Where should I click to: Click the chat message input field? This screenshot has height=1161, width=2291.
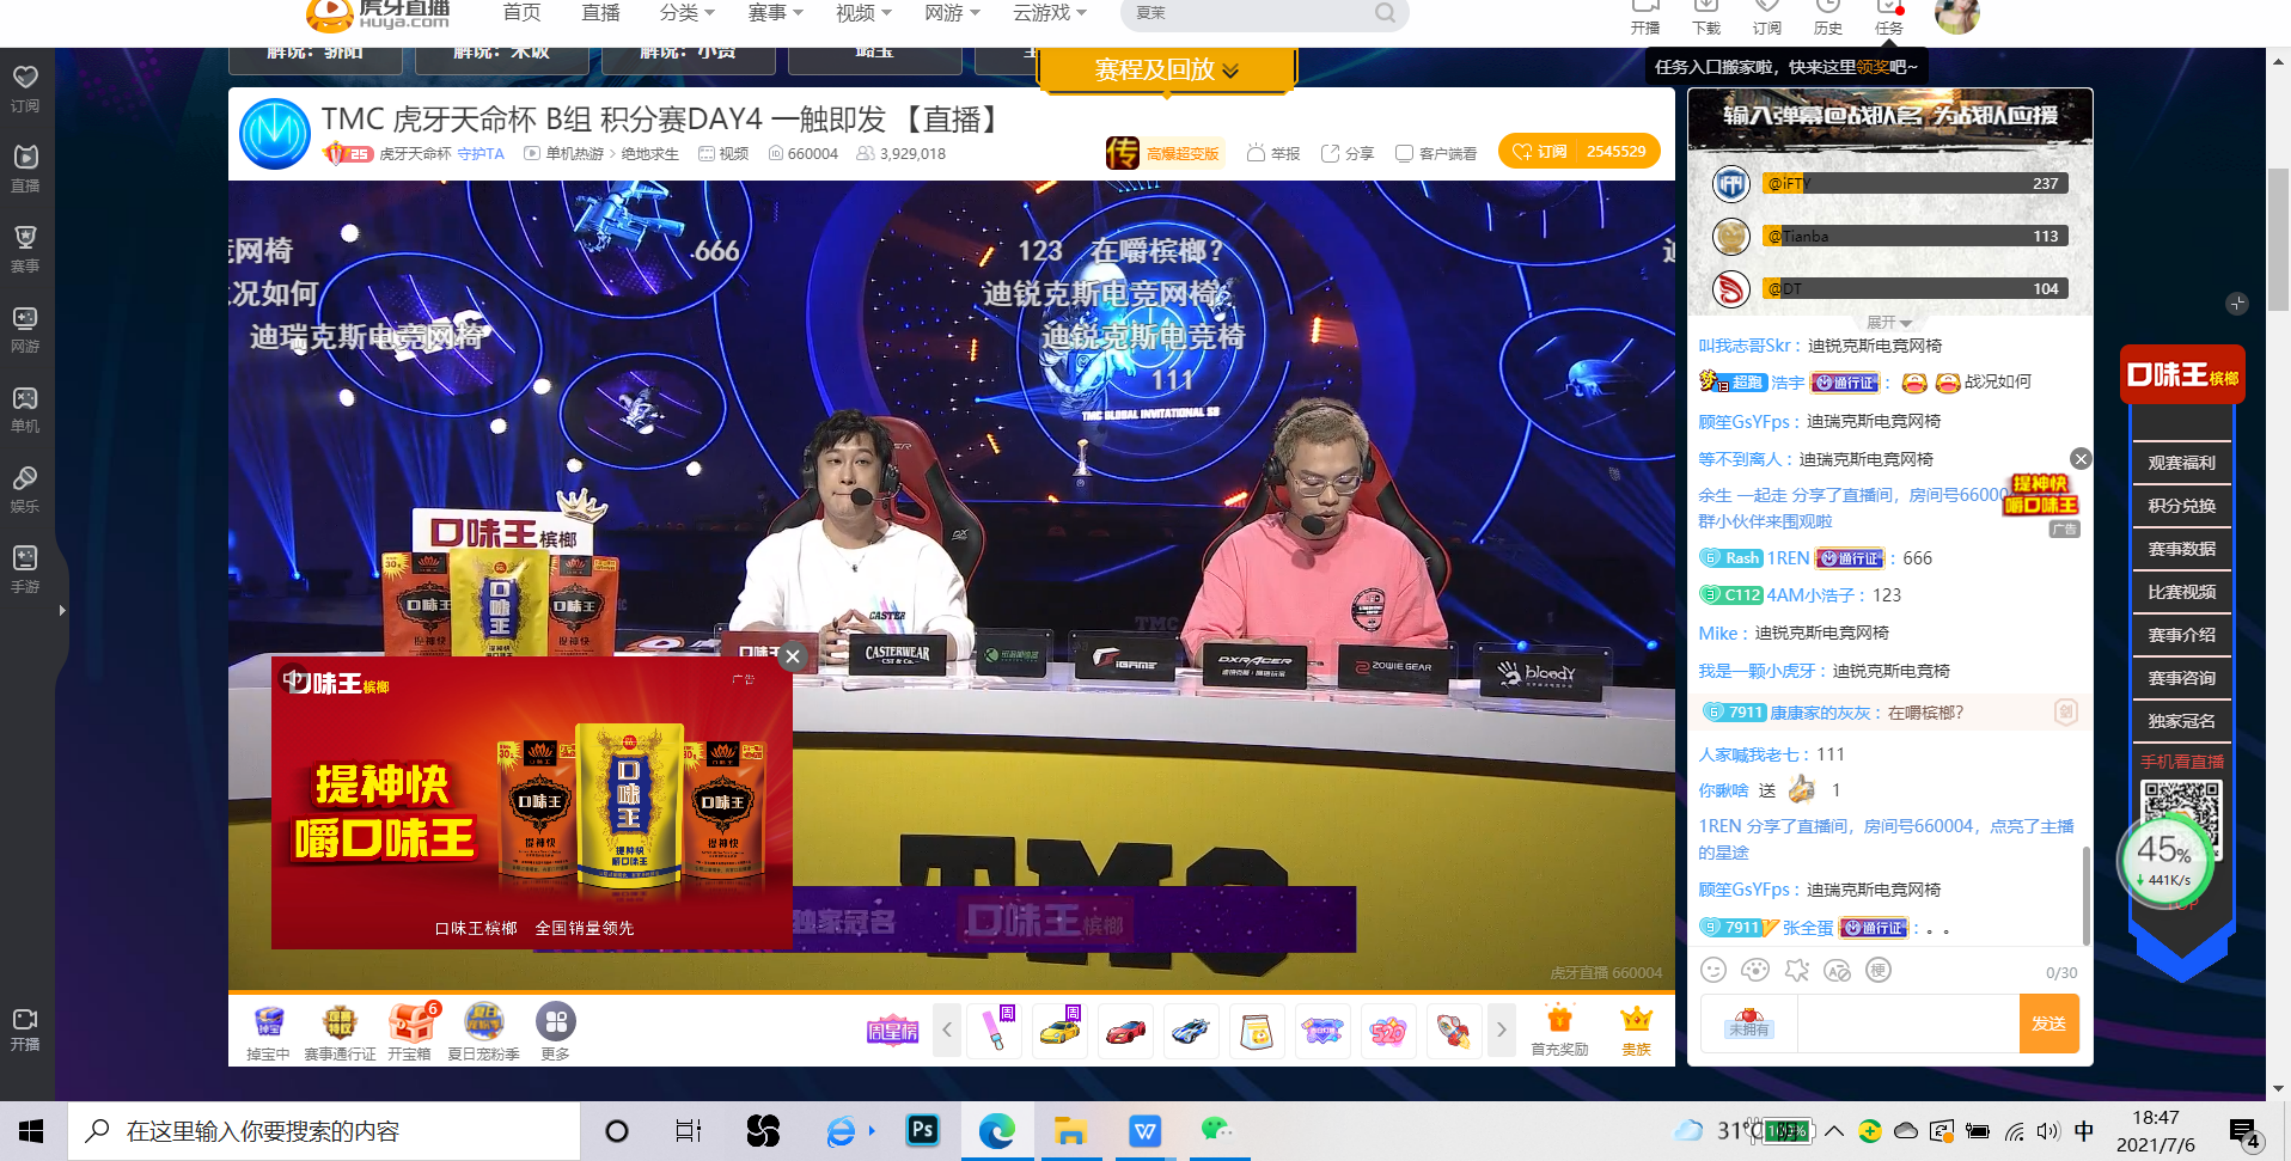point(1908,1023)
